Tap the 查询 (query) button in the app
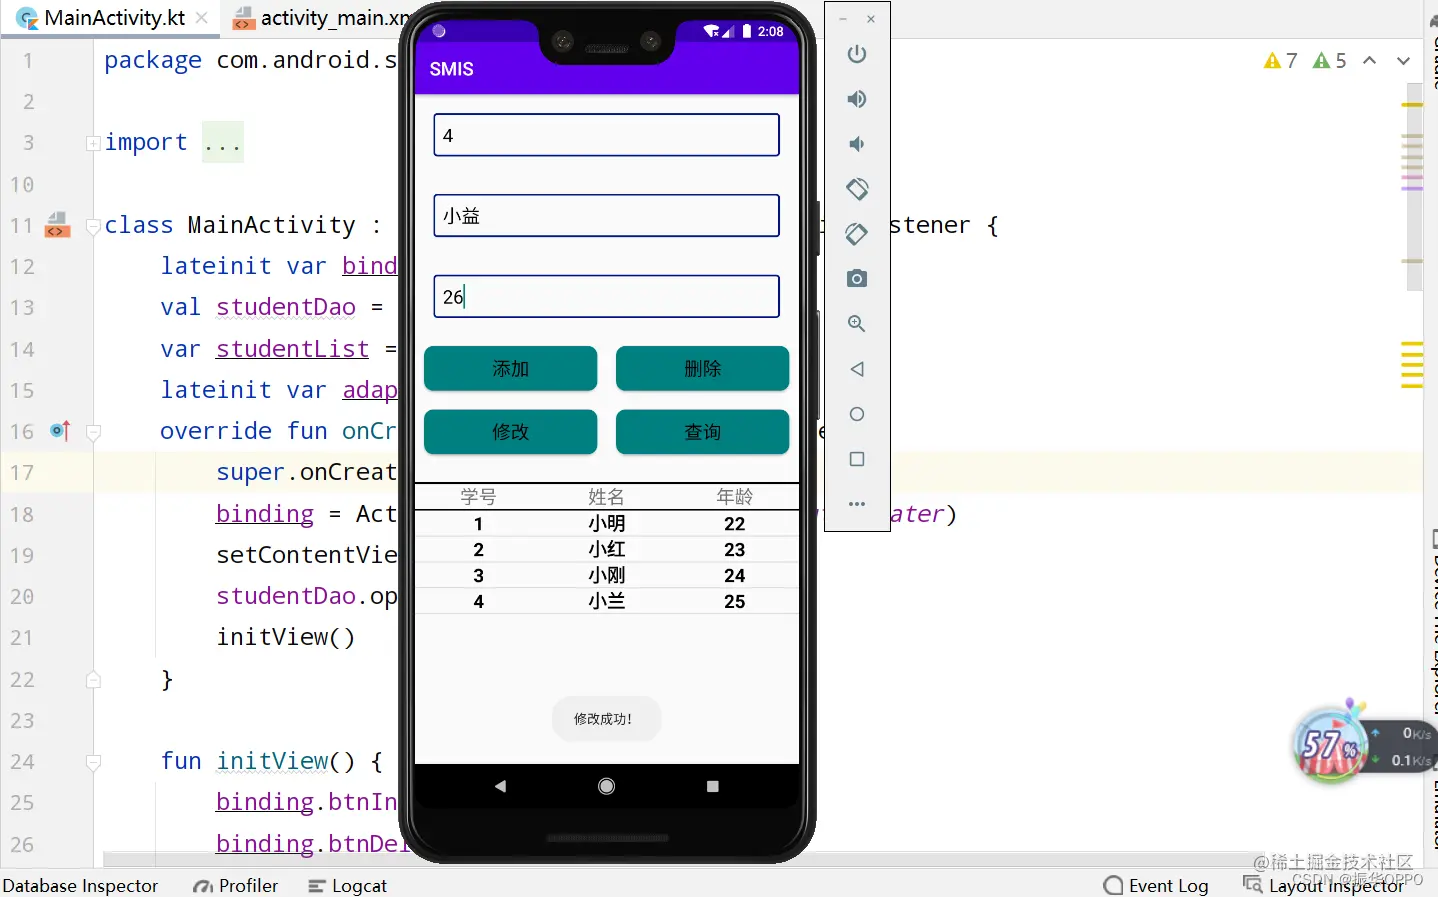This screenshot has height=897, width=1438. 702,432
